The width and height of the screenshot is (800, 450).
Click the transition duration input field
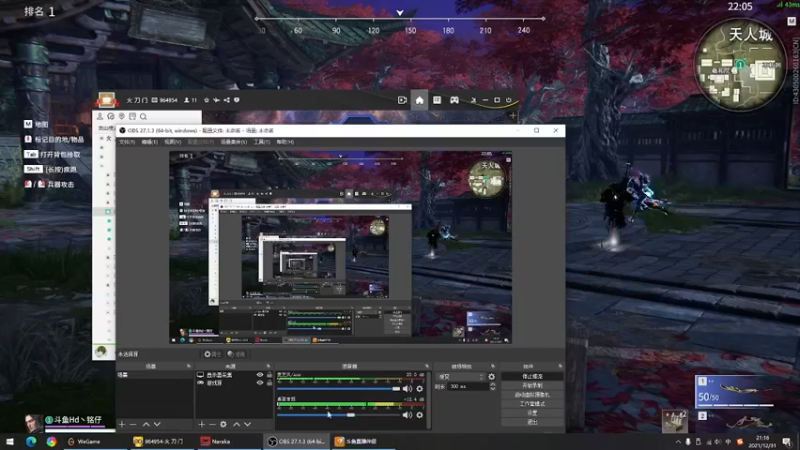[x=467, y=387]
